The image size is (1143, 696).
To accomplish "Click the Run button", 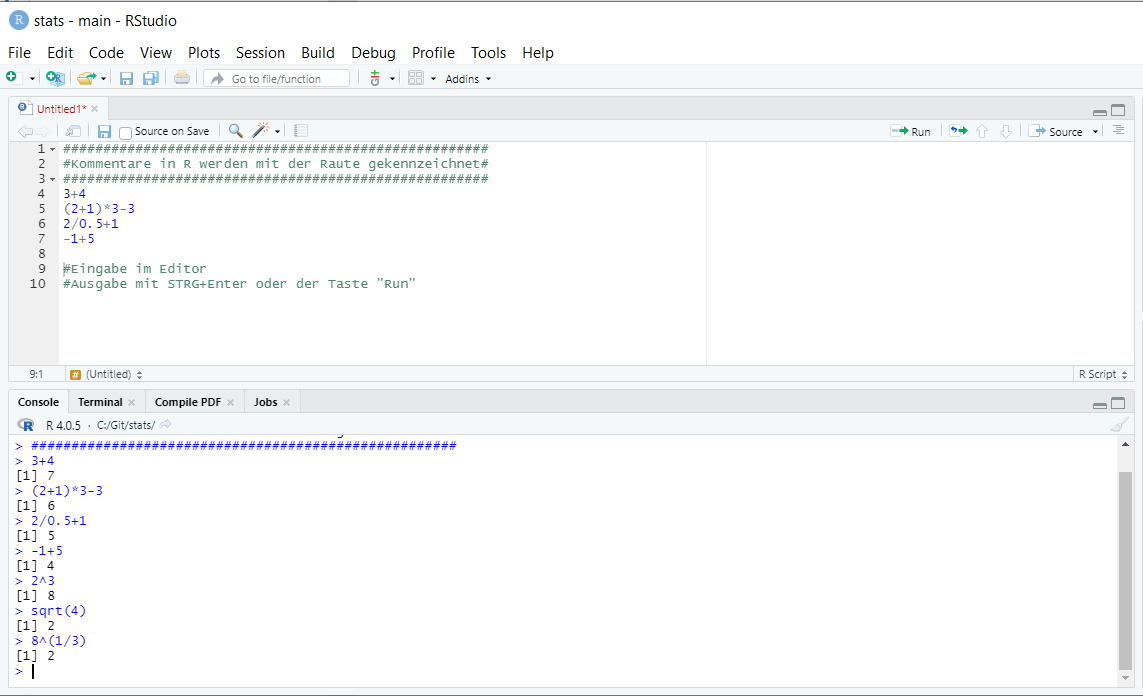I will (x=911, y=131).
